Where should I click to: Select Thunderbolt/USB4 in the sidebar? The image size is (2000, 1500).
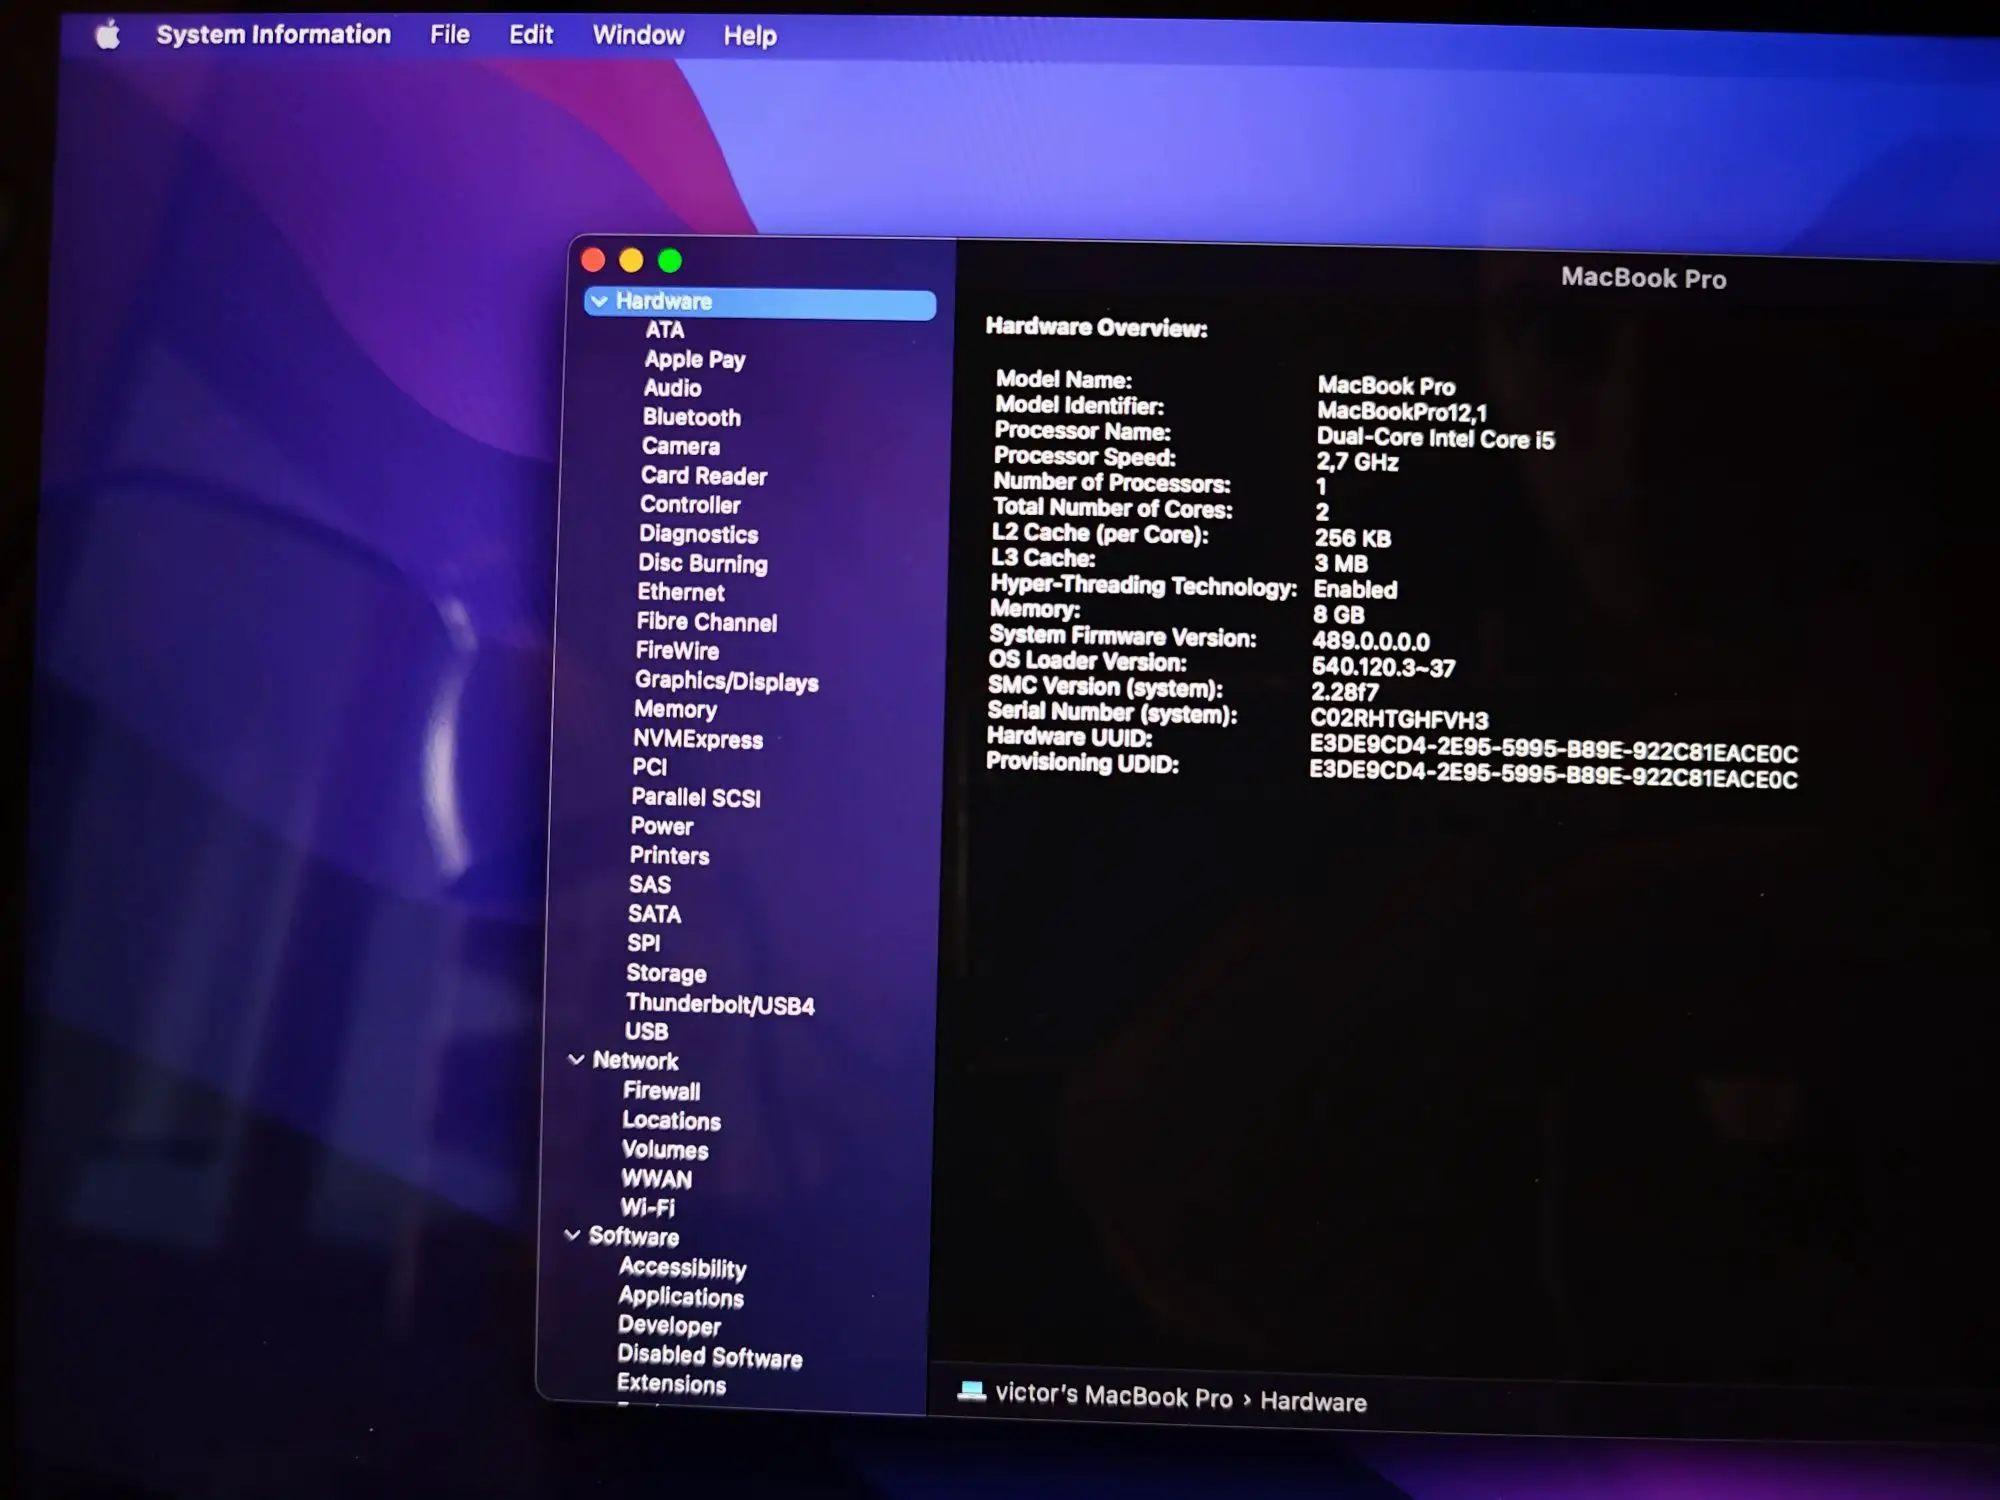720,1004
